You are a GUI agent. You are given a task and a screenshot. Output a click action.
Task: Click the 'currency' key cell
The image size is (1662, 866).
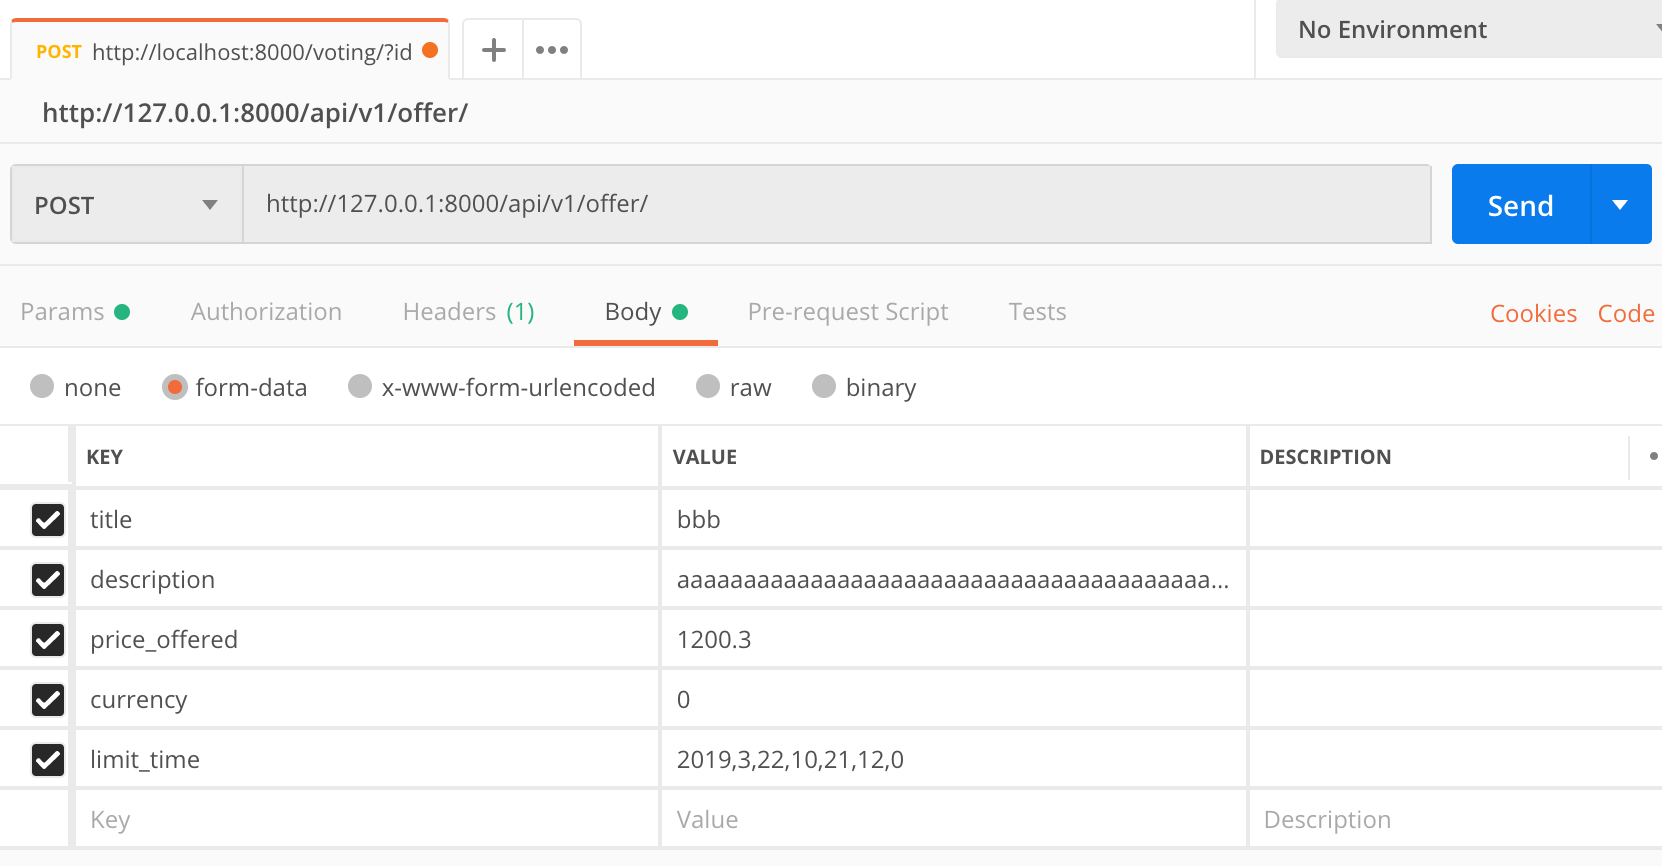[366, 699]
